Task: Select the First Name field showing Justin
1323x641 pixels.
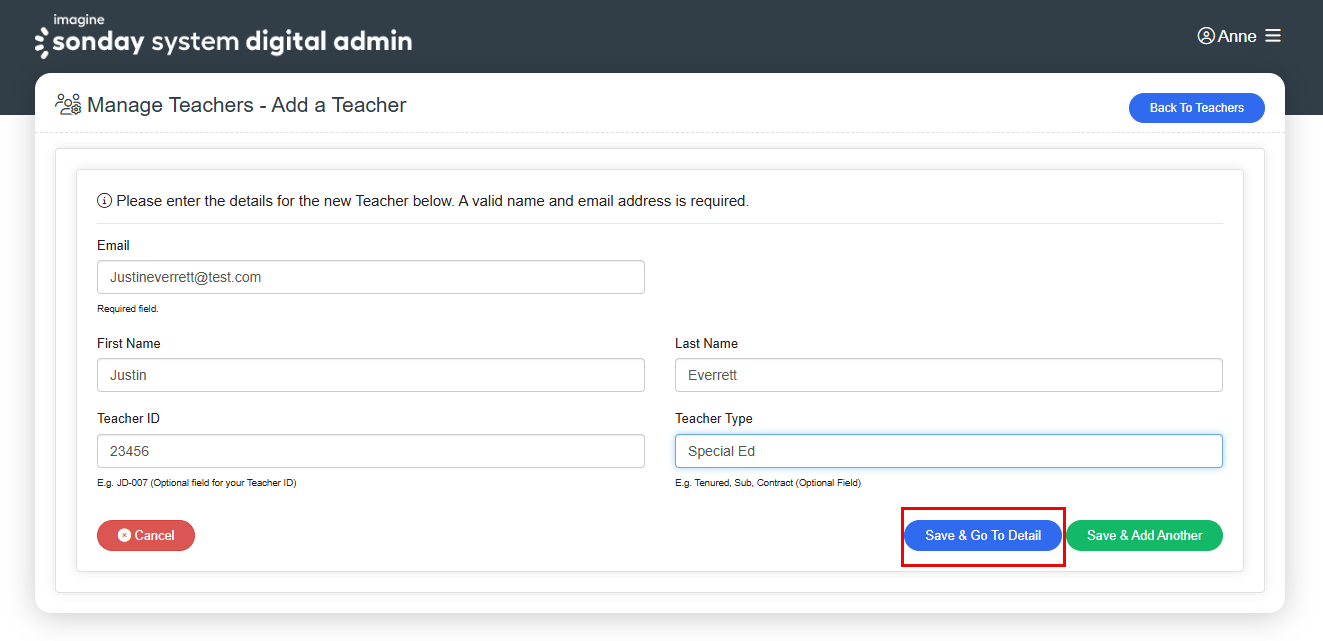Action: coord(370,374)
